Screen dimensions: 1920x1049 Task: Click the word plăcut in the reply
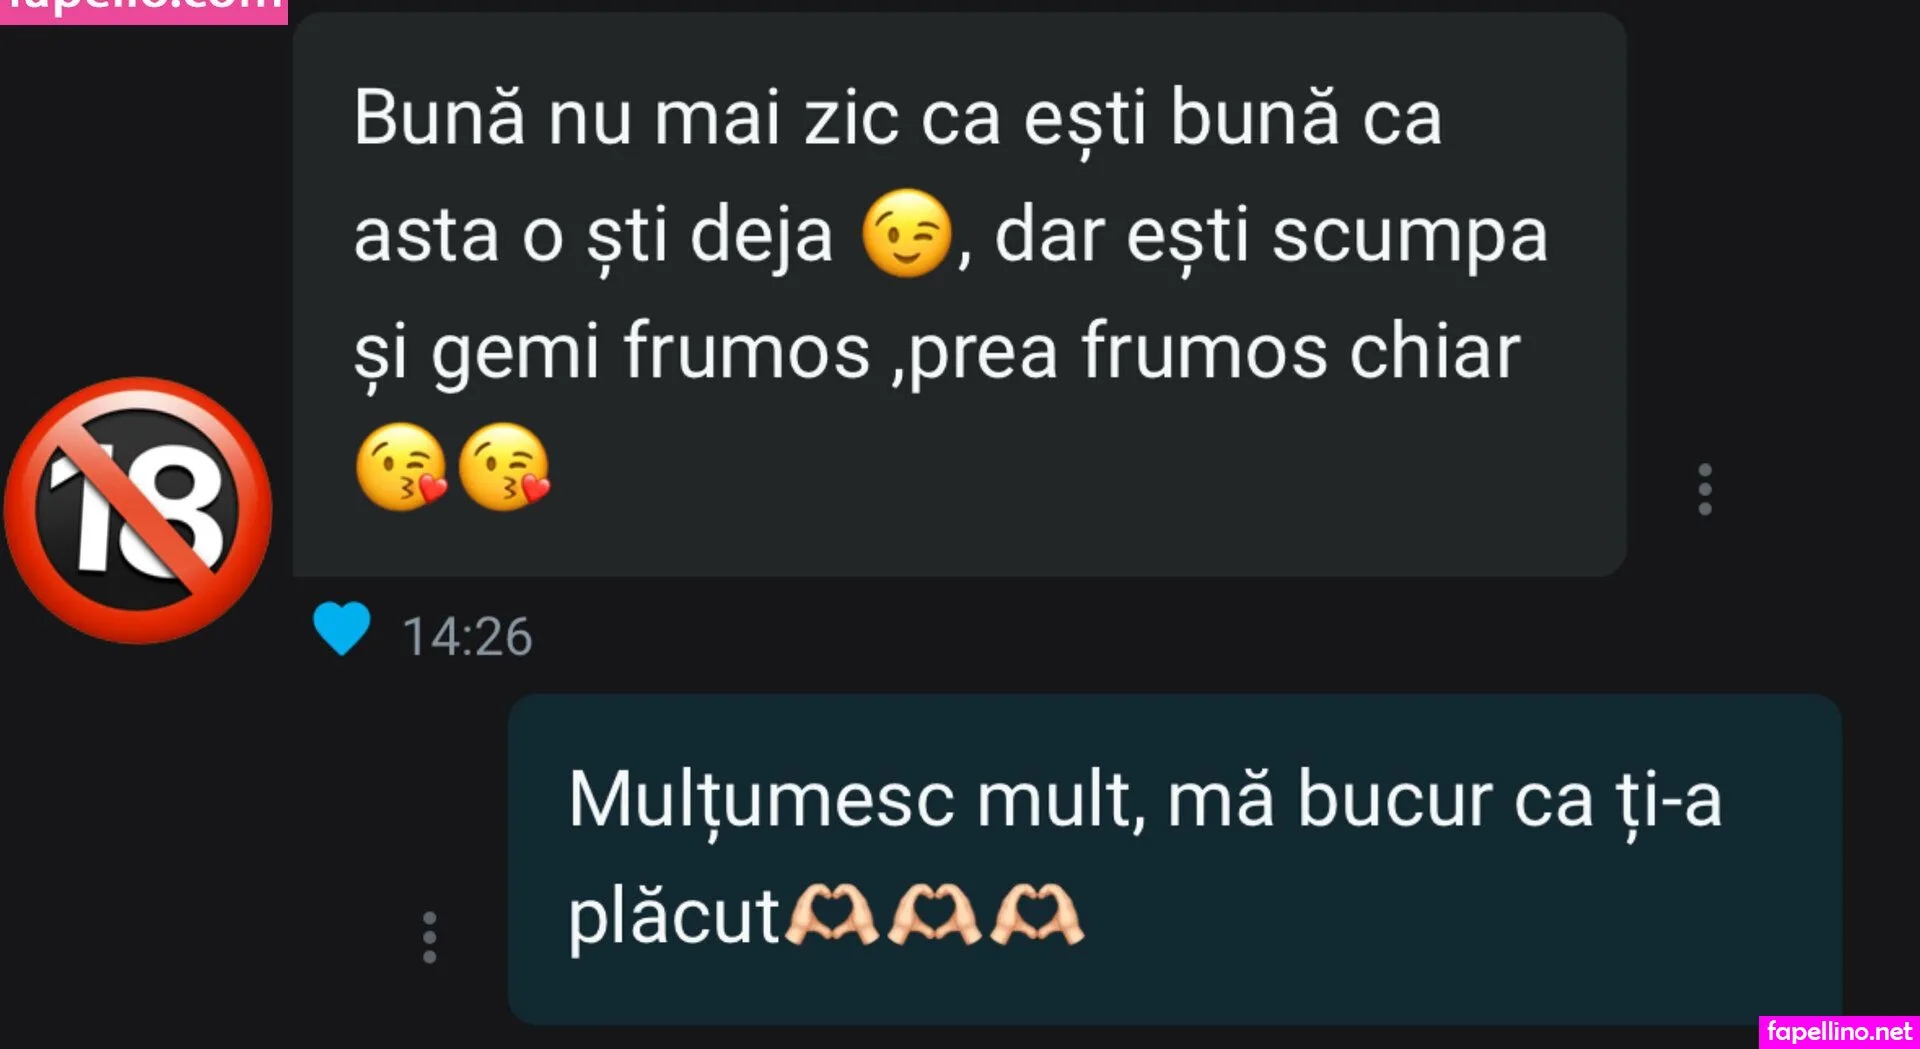click(674, 916)
